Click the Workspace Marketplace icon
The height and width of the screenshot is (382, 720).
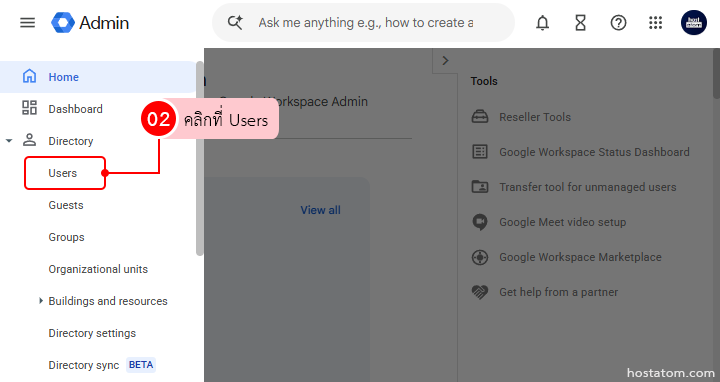click(x=480, y=257)
